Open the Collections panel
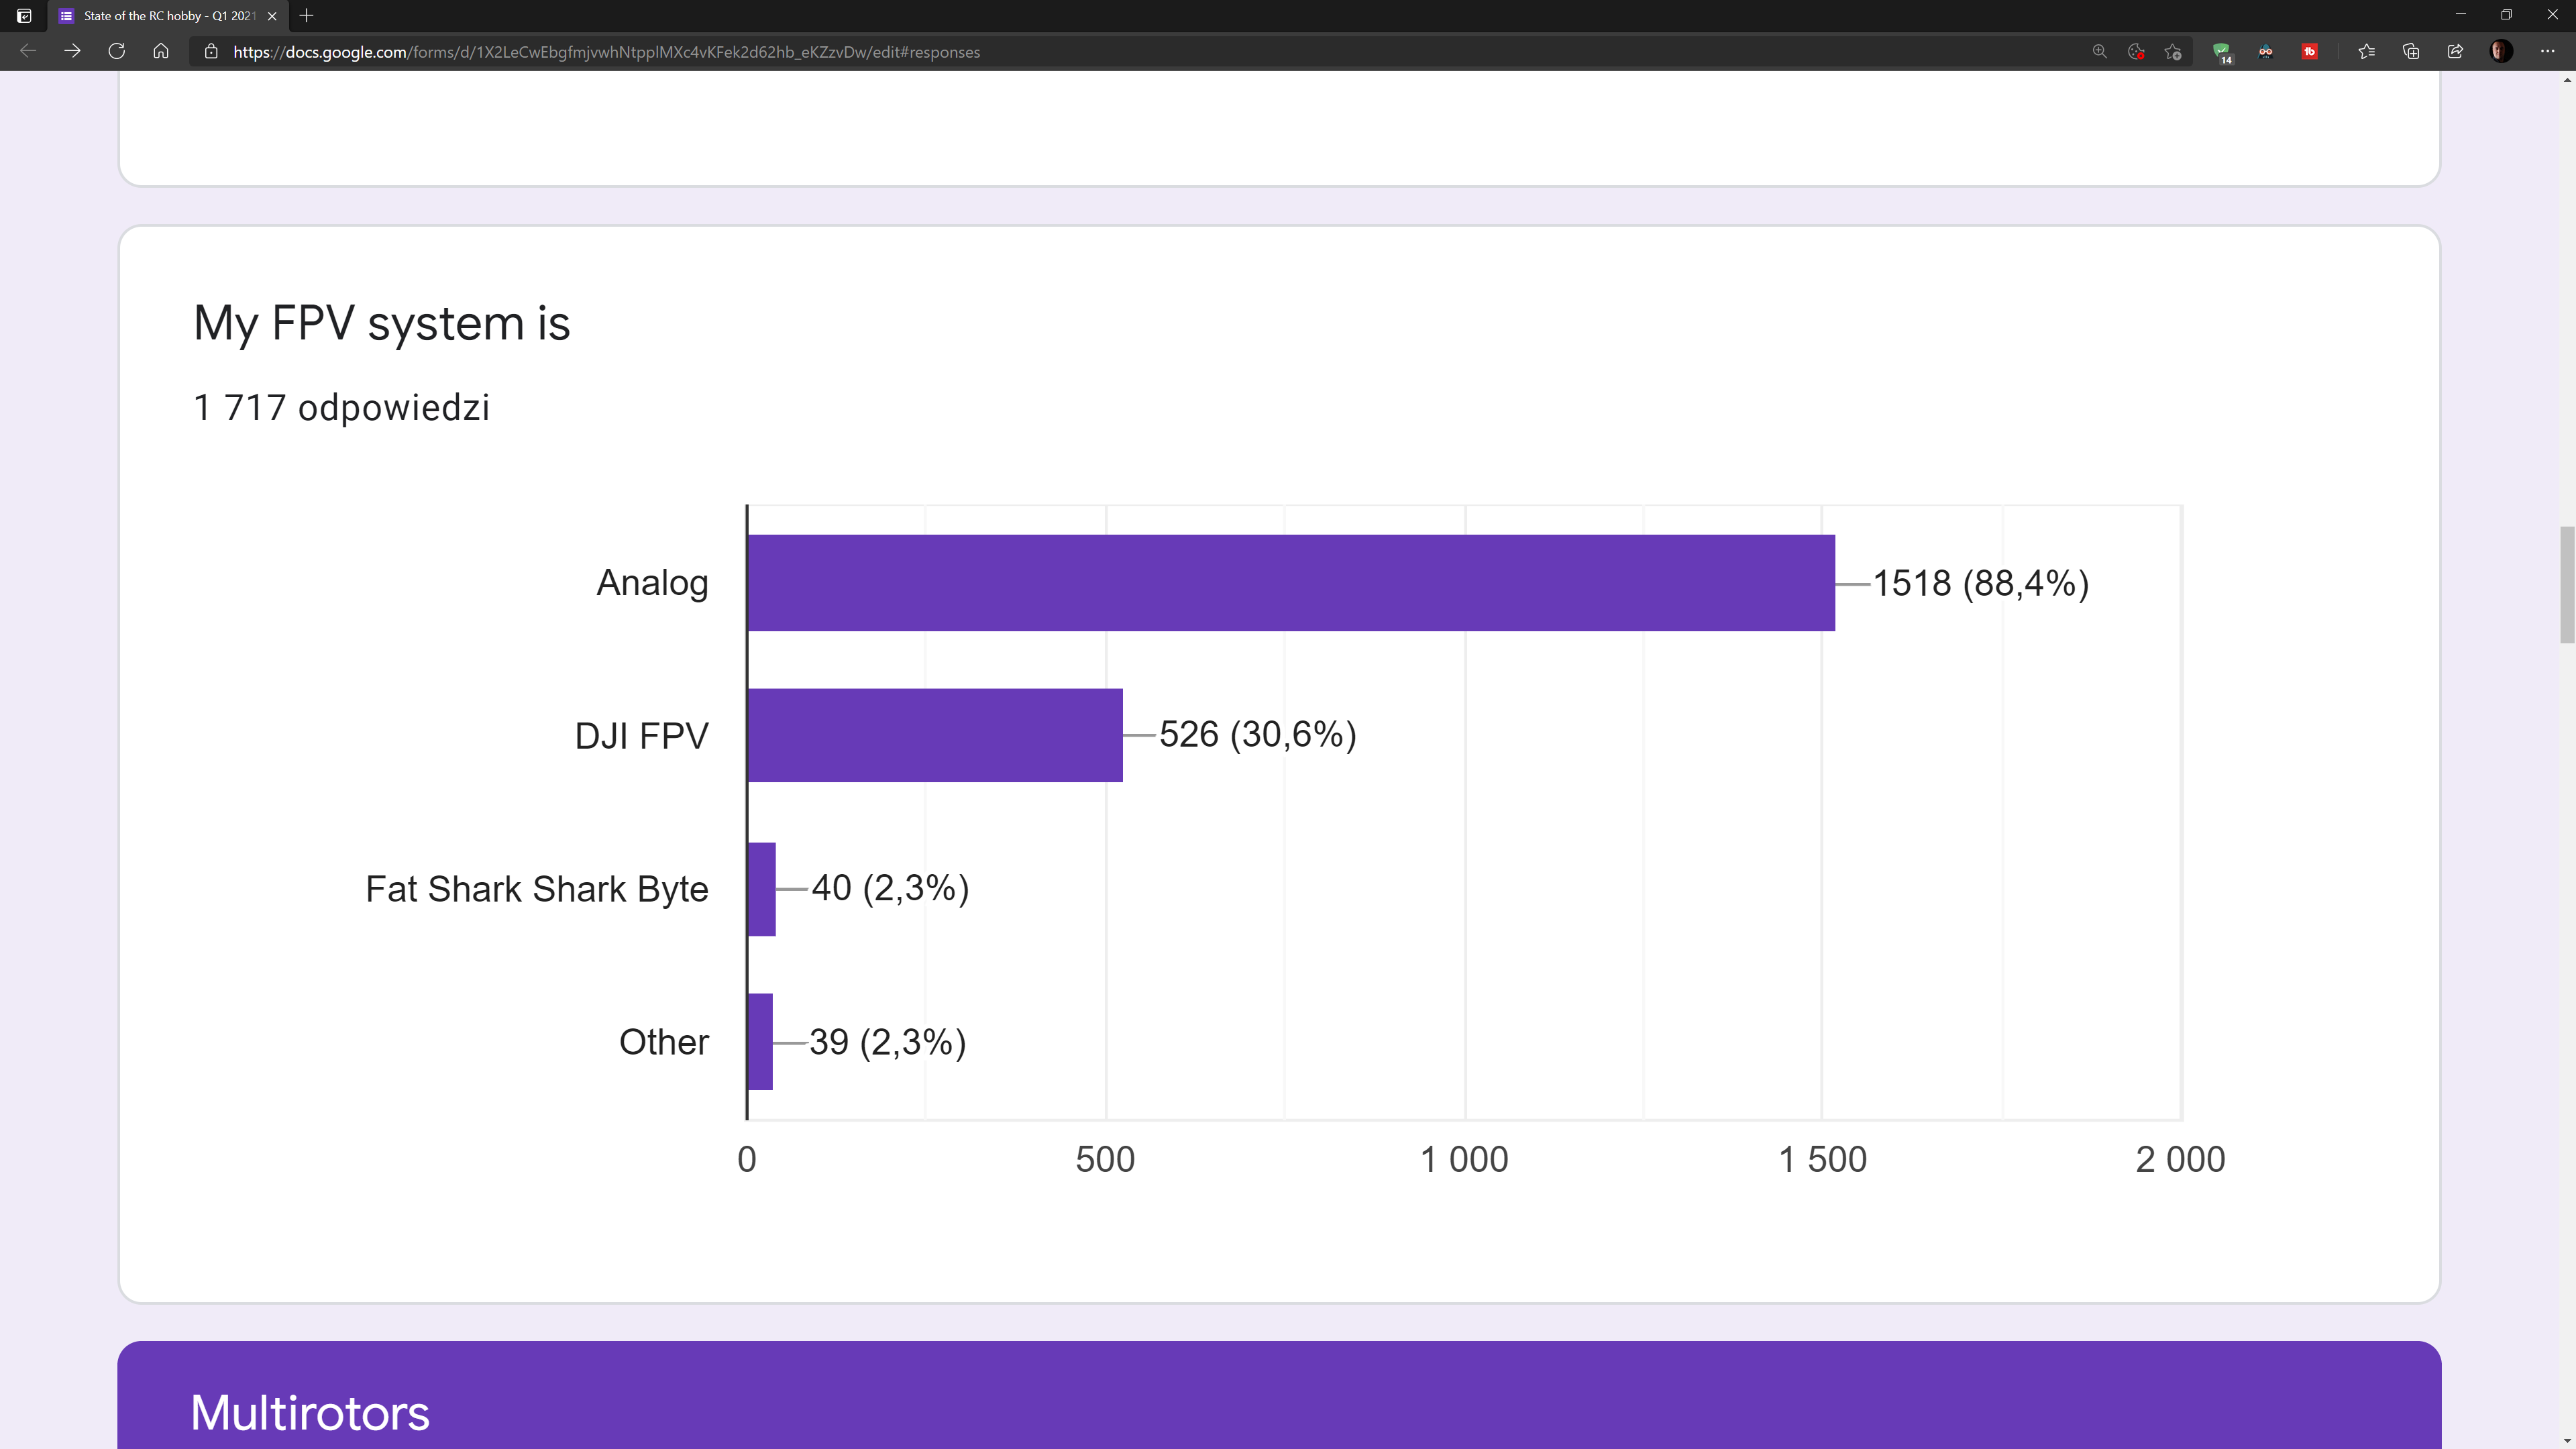This screenshot has height=1449, width=2576. (x=2411, y=52)
